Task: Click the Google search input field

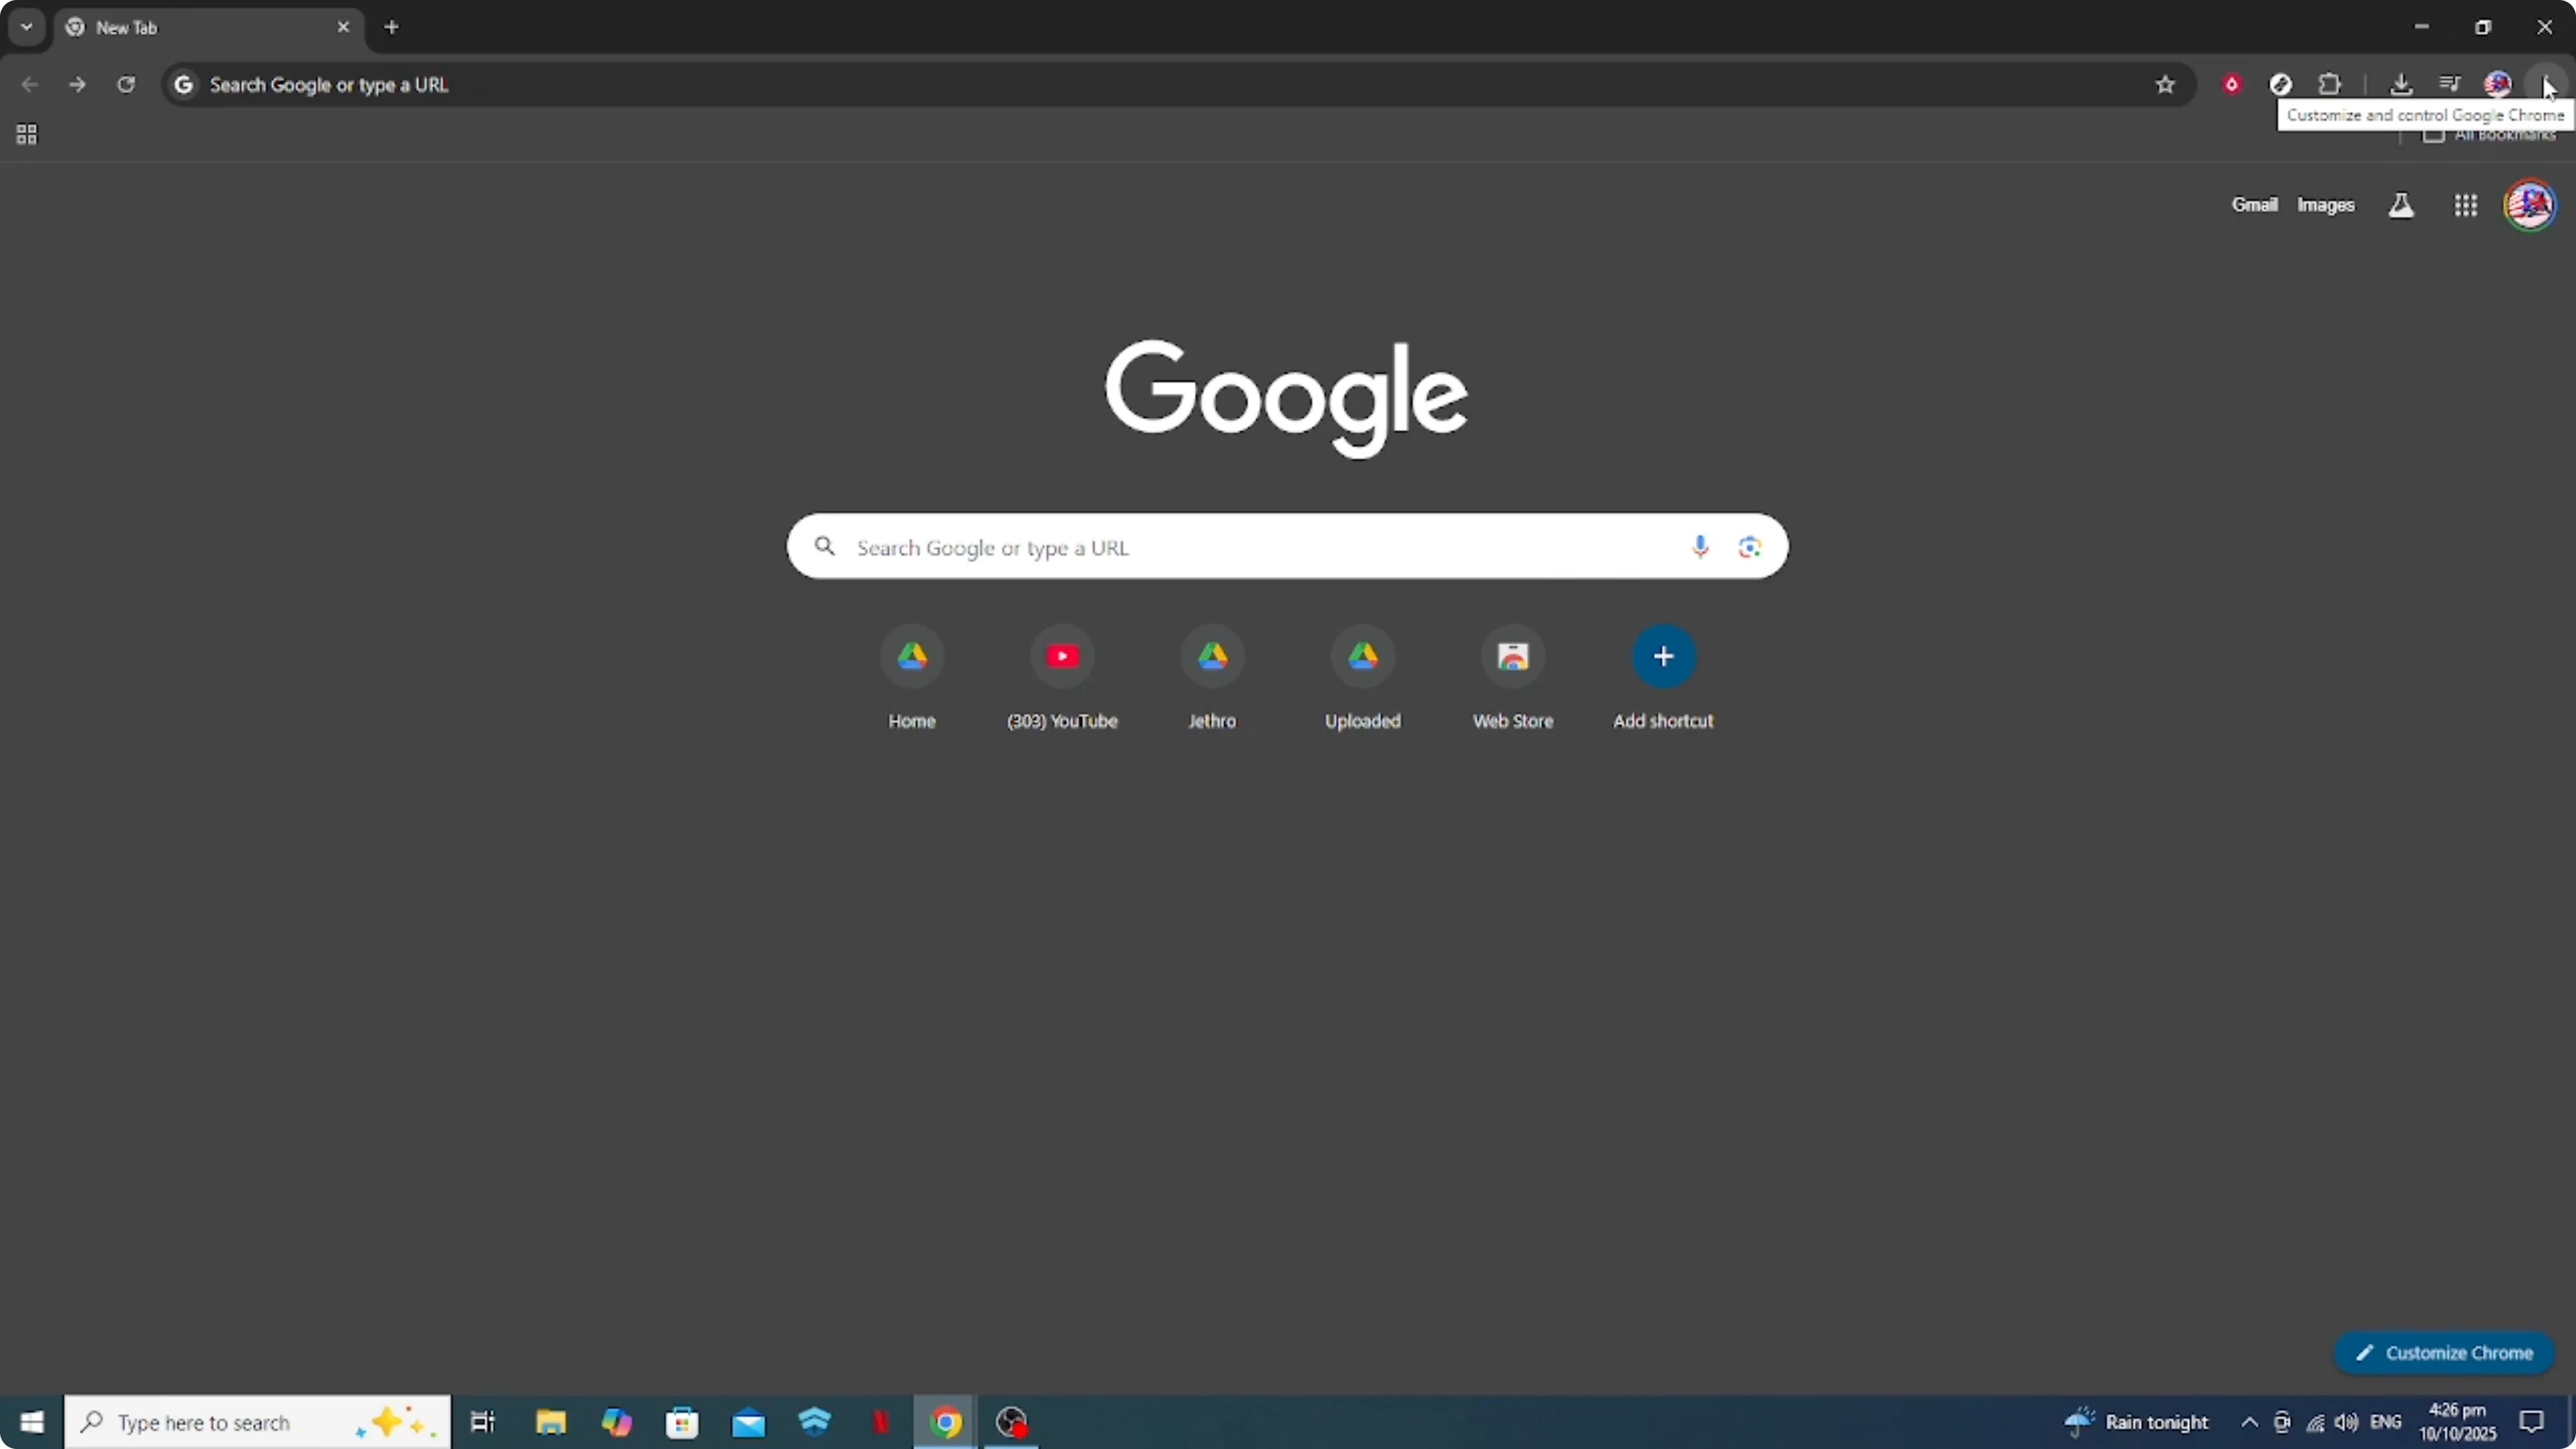Action: click(x=1286, y=547)
